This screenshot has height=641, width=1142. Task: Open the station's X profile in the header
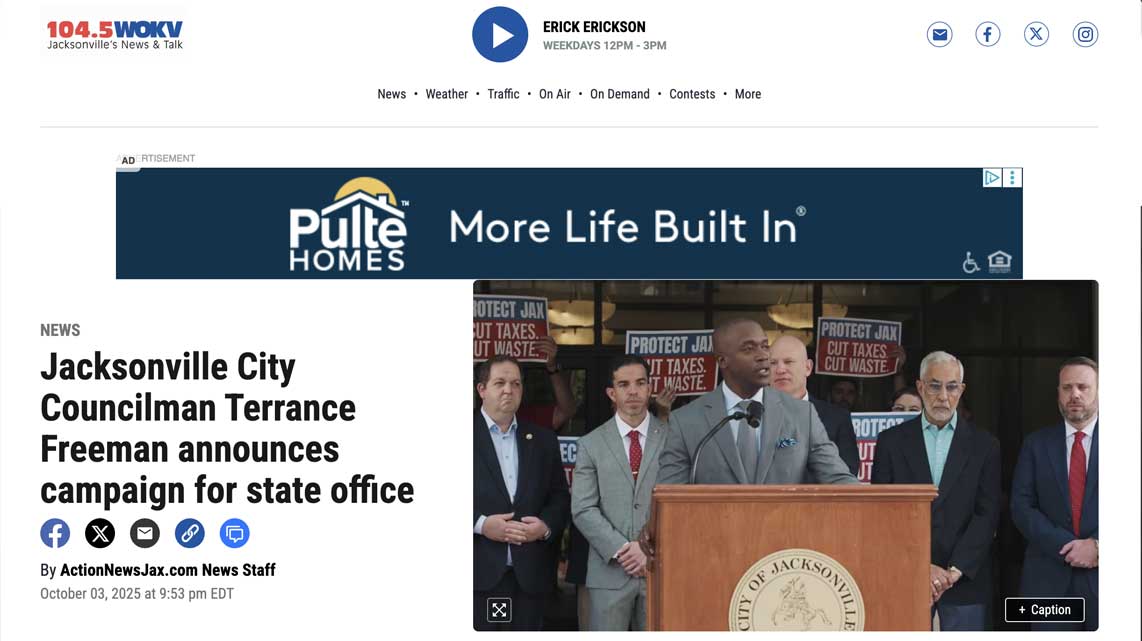tap(1036, 35)
